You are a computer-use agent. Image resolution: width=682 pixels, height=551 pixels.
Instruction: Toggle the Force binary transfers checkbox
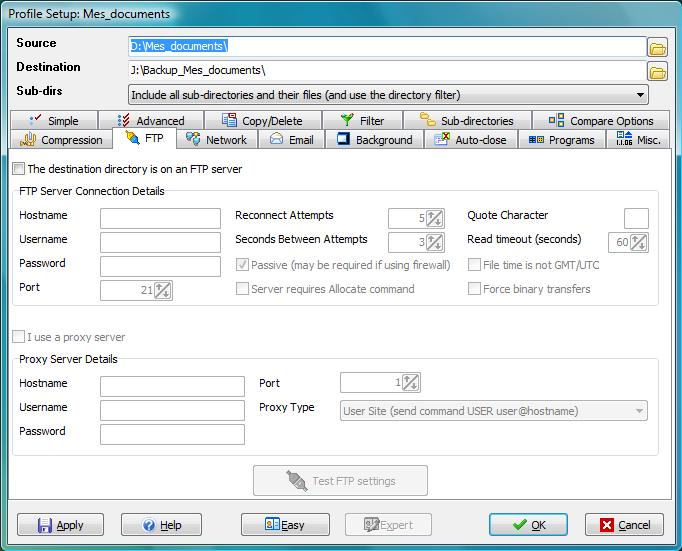coord(475,289)
